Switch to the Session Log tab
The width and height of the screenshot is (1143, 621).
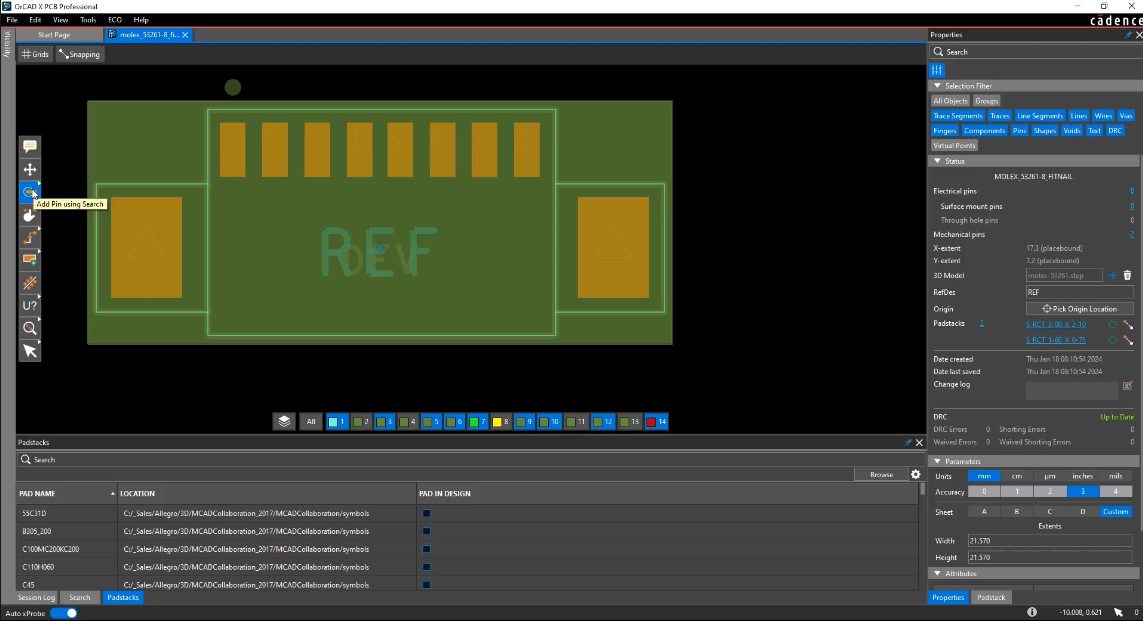coord(37,598)
